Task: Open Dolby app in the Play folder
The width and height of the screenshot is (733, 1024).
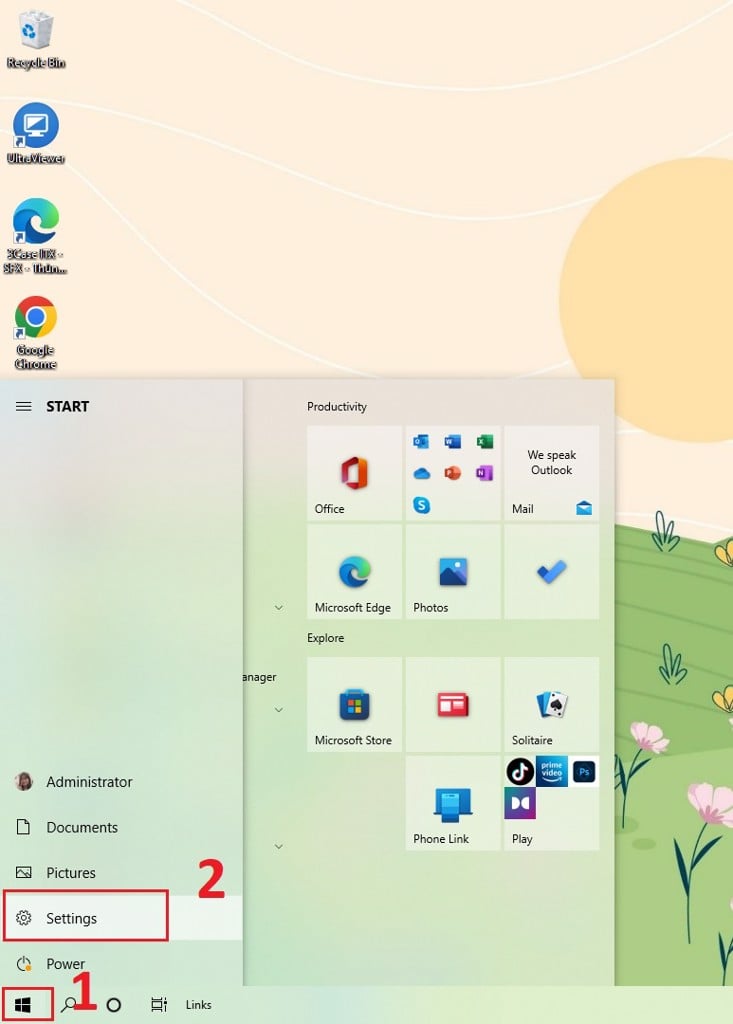Action: pos(520,803)
